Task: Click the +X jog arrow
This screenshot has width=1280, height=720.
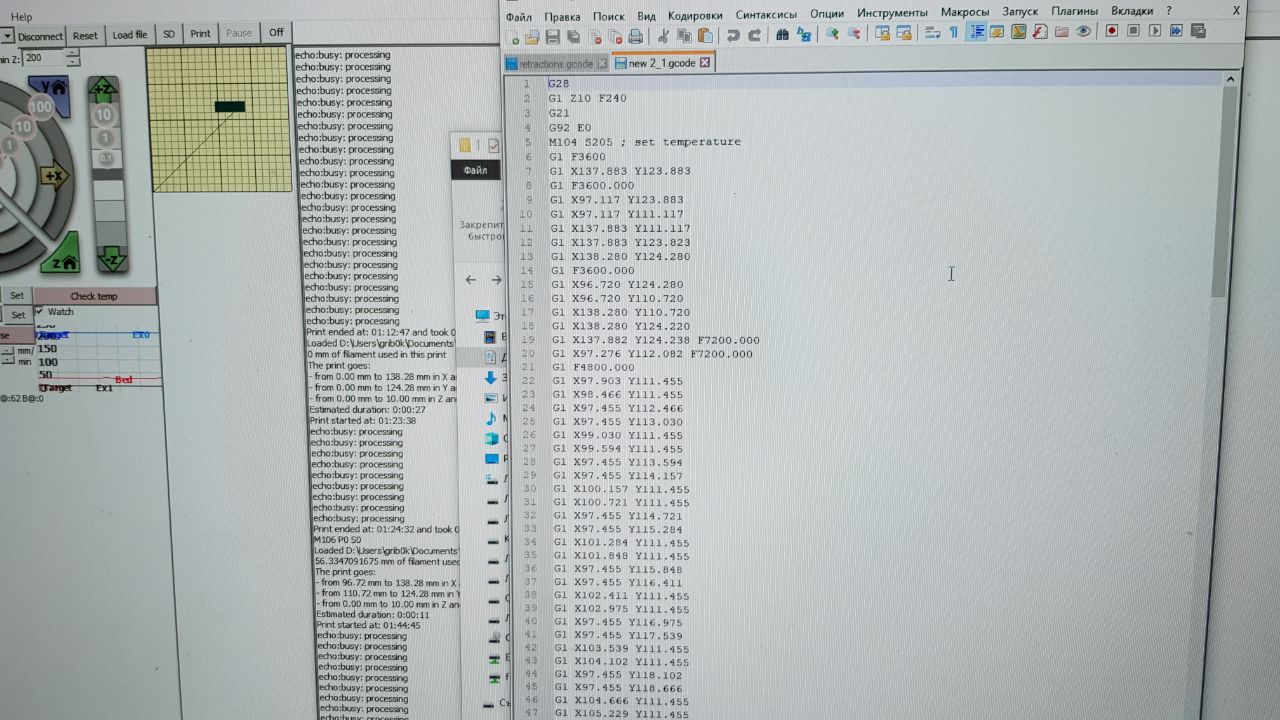Action: point(54,176)
